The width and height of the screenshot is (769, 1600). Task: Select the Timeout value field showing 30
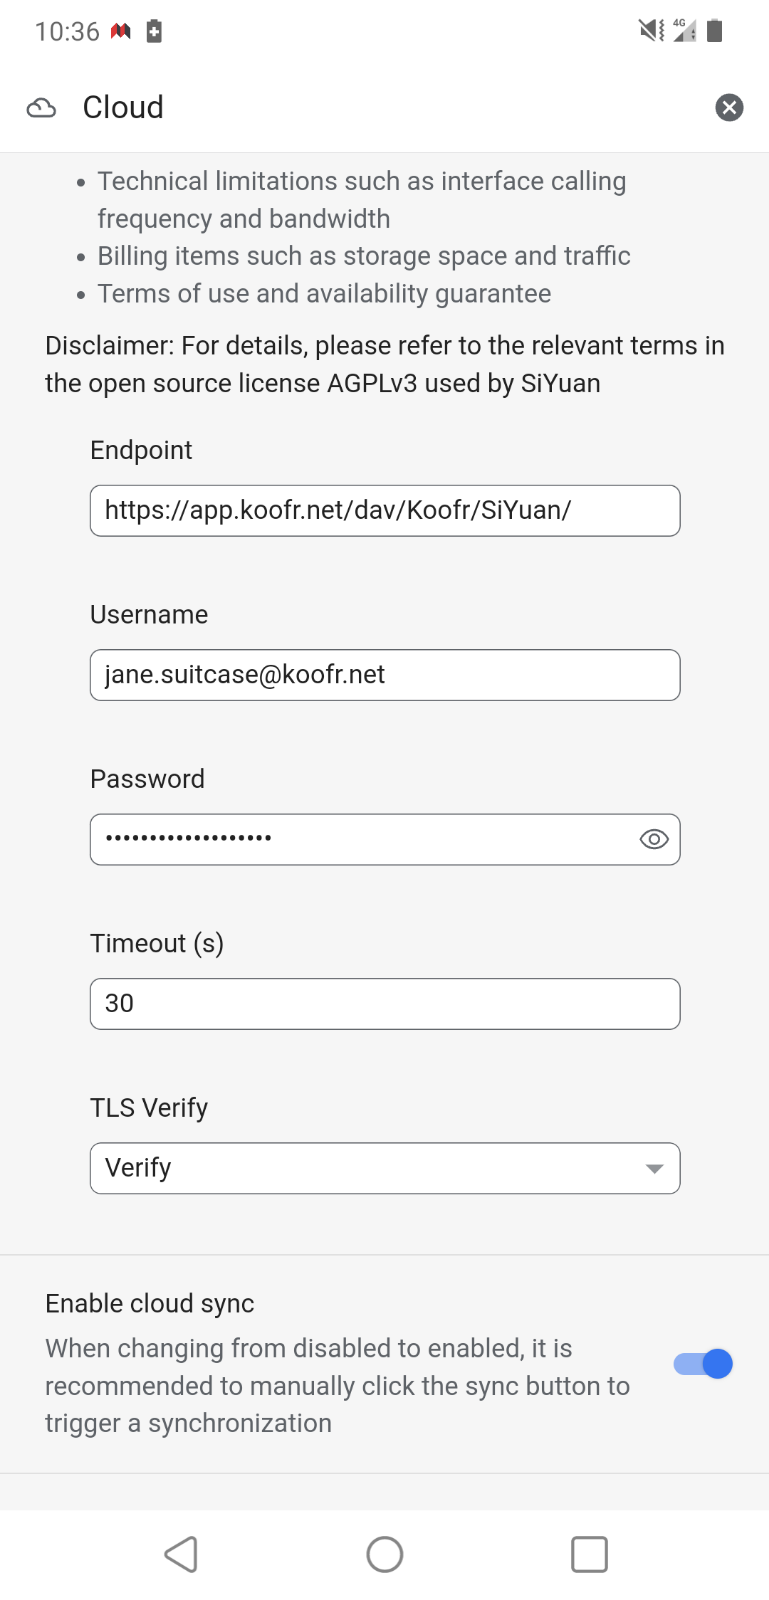point(385,1003)
